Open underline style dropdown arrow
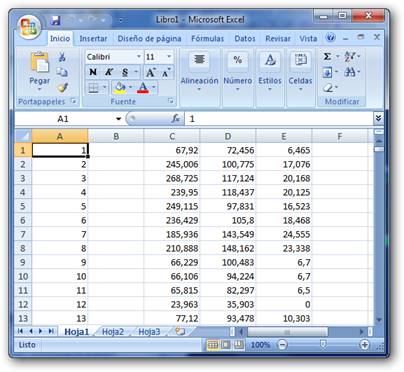The width and height of the screenshot is (404, 372). (136, 72)
